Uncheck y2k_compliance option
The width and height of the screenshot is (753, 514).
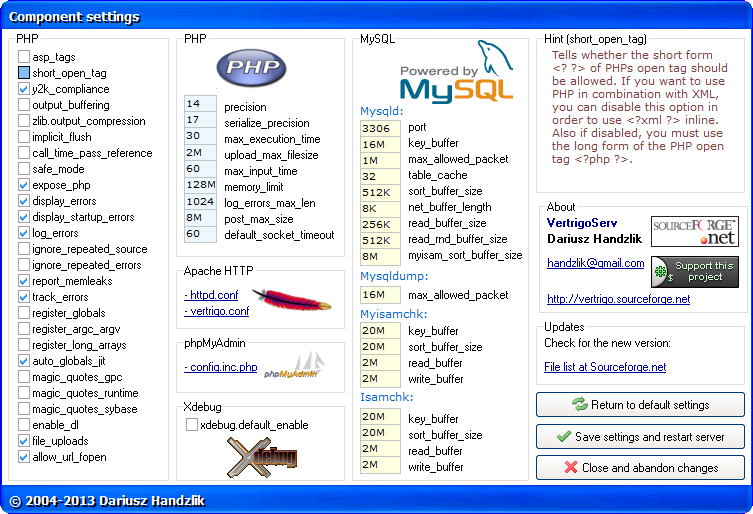[24, 89]
